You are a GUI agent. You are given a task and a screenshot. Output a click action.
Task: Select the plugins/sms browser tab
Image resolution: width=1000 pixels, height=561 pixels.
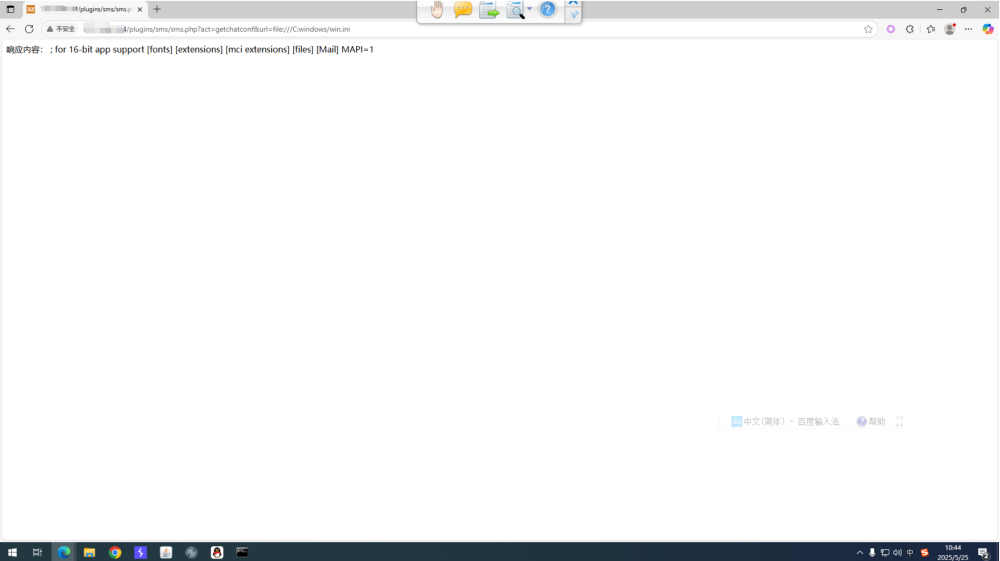tap(84, 9)
